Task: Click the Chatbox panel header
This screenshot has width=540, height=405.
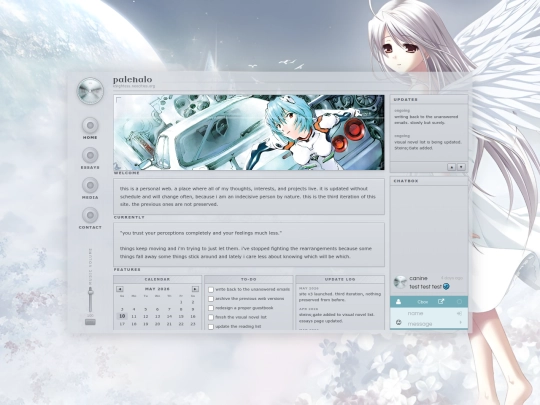Action: pyautogui.click(x=429, y=181)
